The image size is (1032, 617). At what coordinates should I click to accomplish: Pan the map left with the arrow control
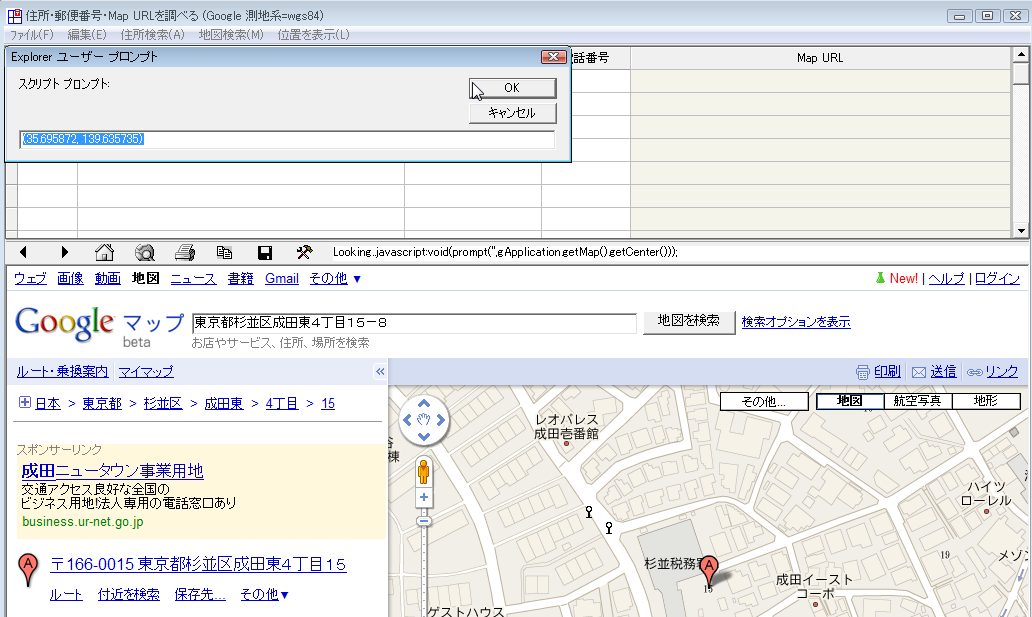[407, 420]
